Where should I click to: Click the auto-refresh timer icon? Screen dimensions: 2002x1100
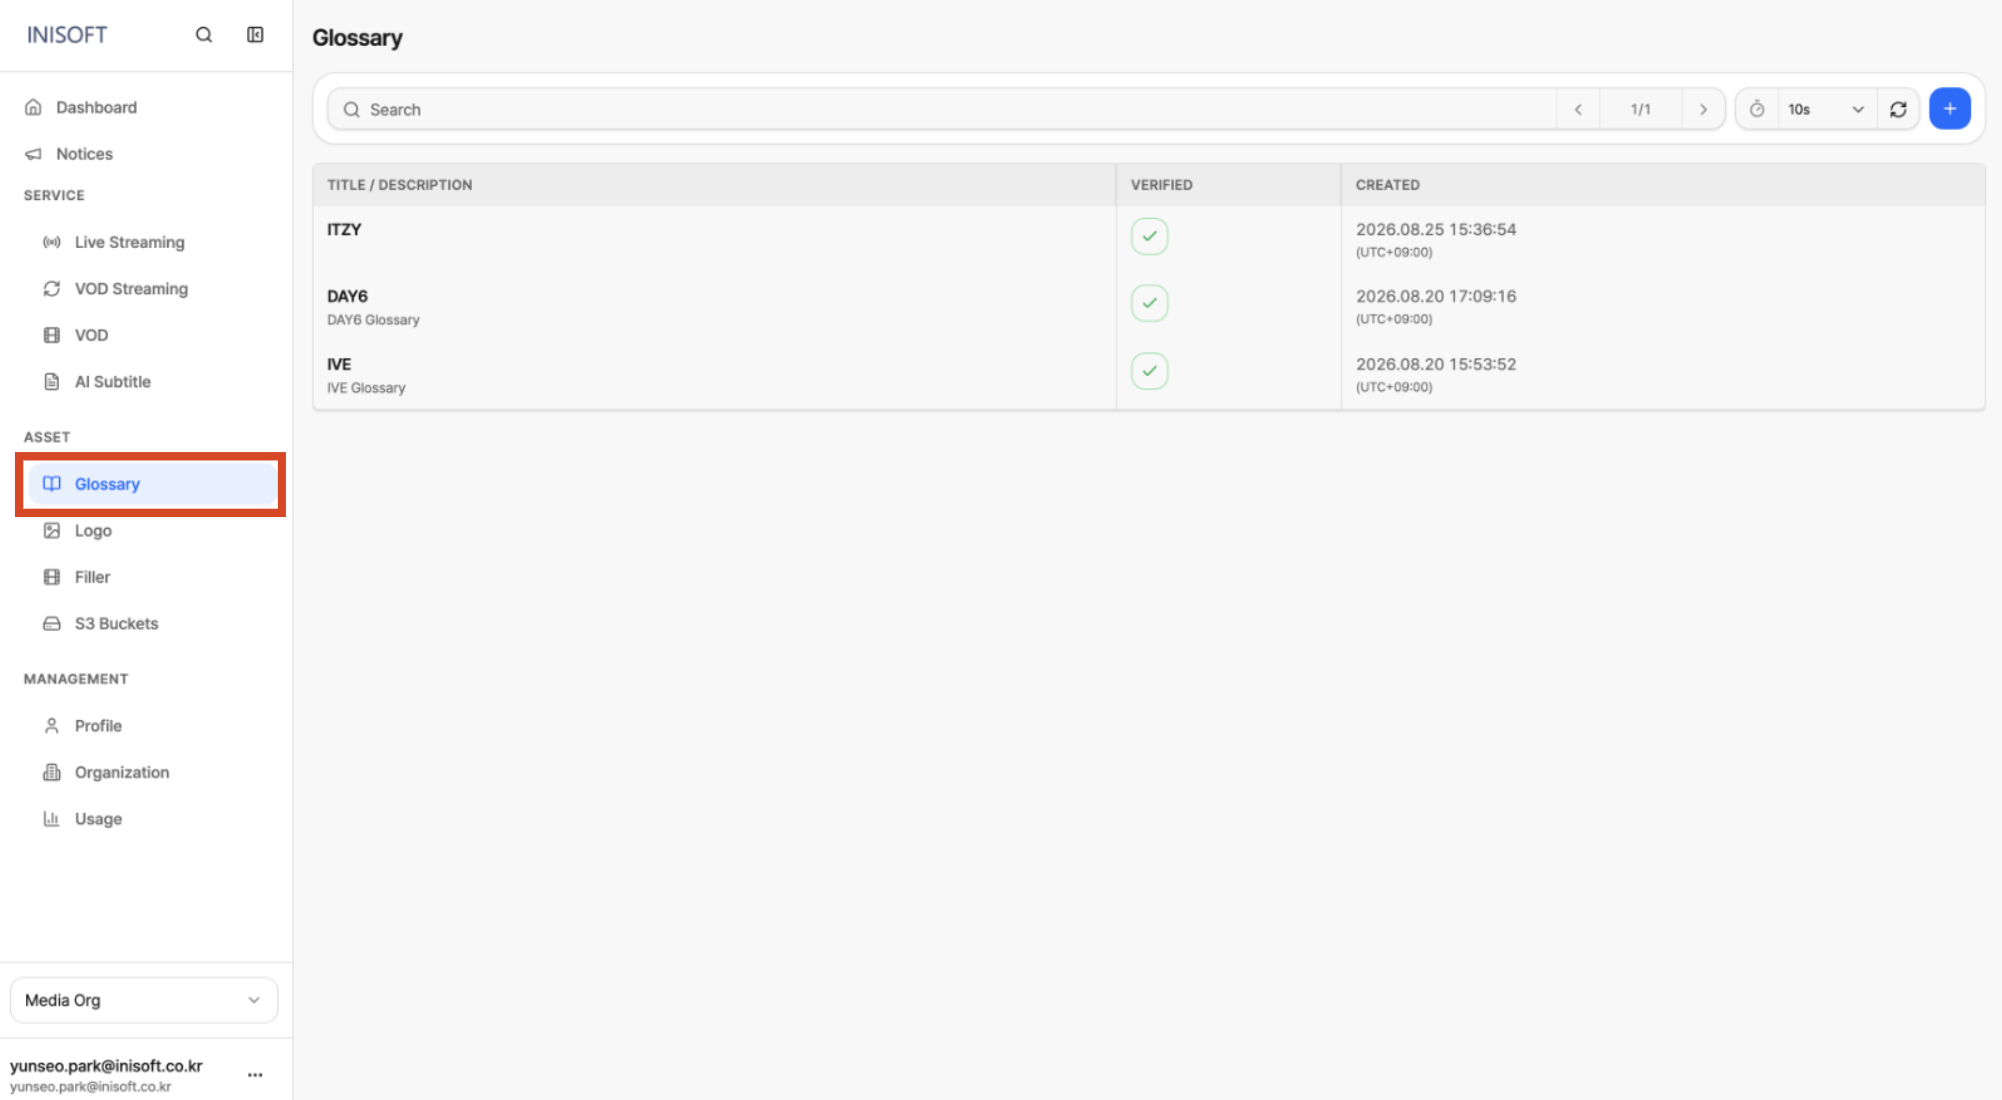pos(1756,109)
